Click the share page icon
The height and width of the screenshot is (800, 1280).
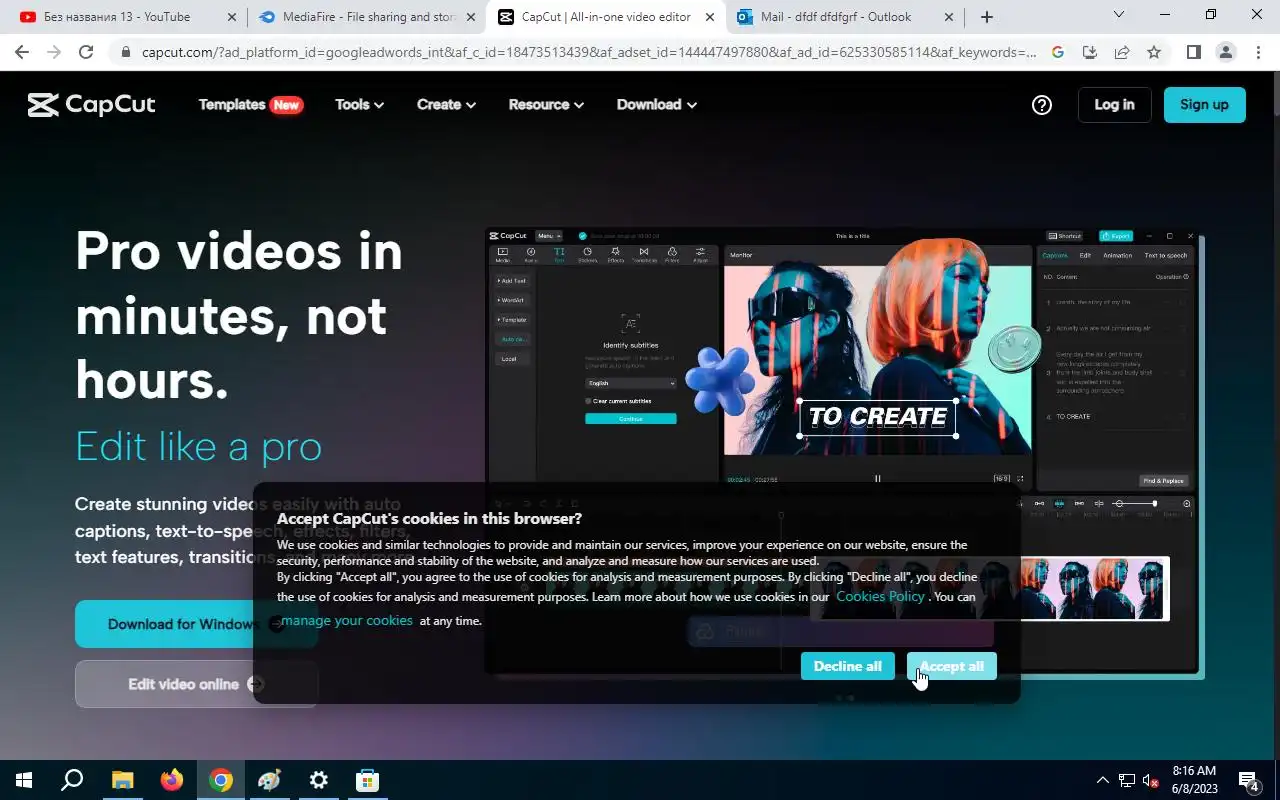tap(1122, 52)
